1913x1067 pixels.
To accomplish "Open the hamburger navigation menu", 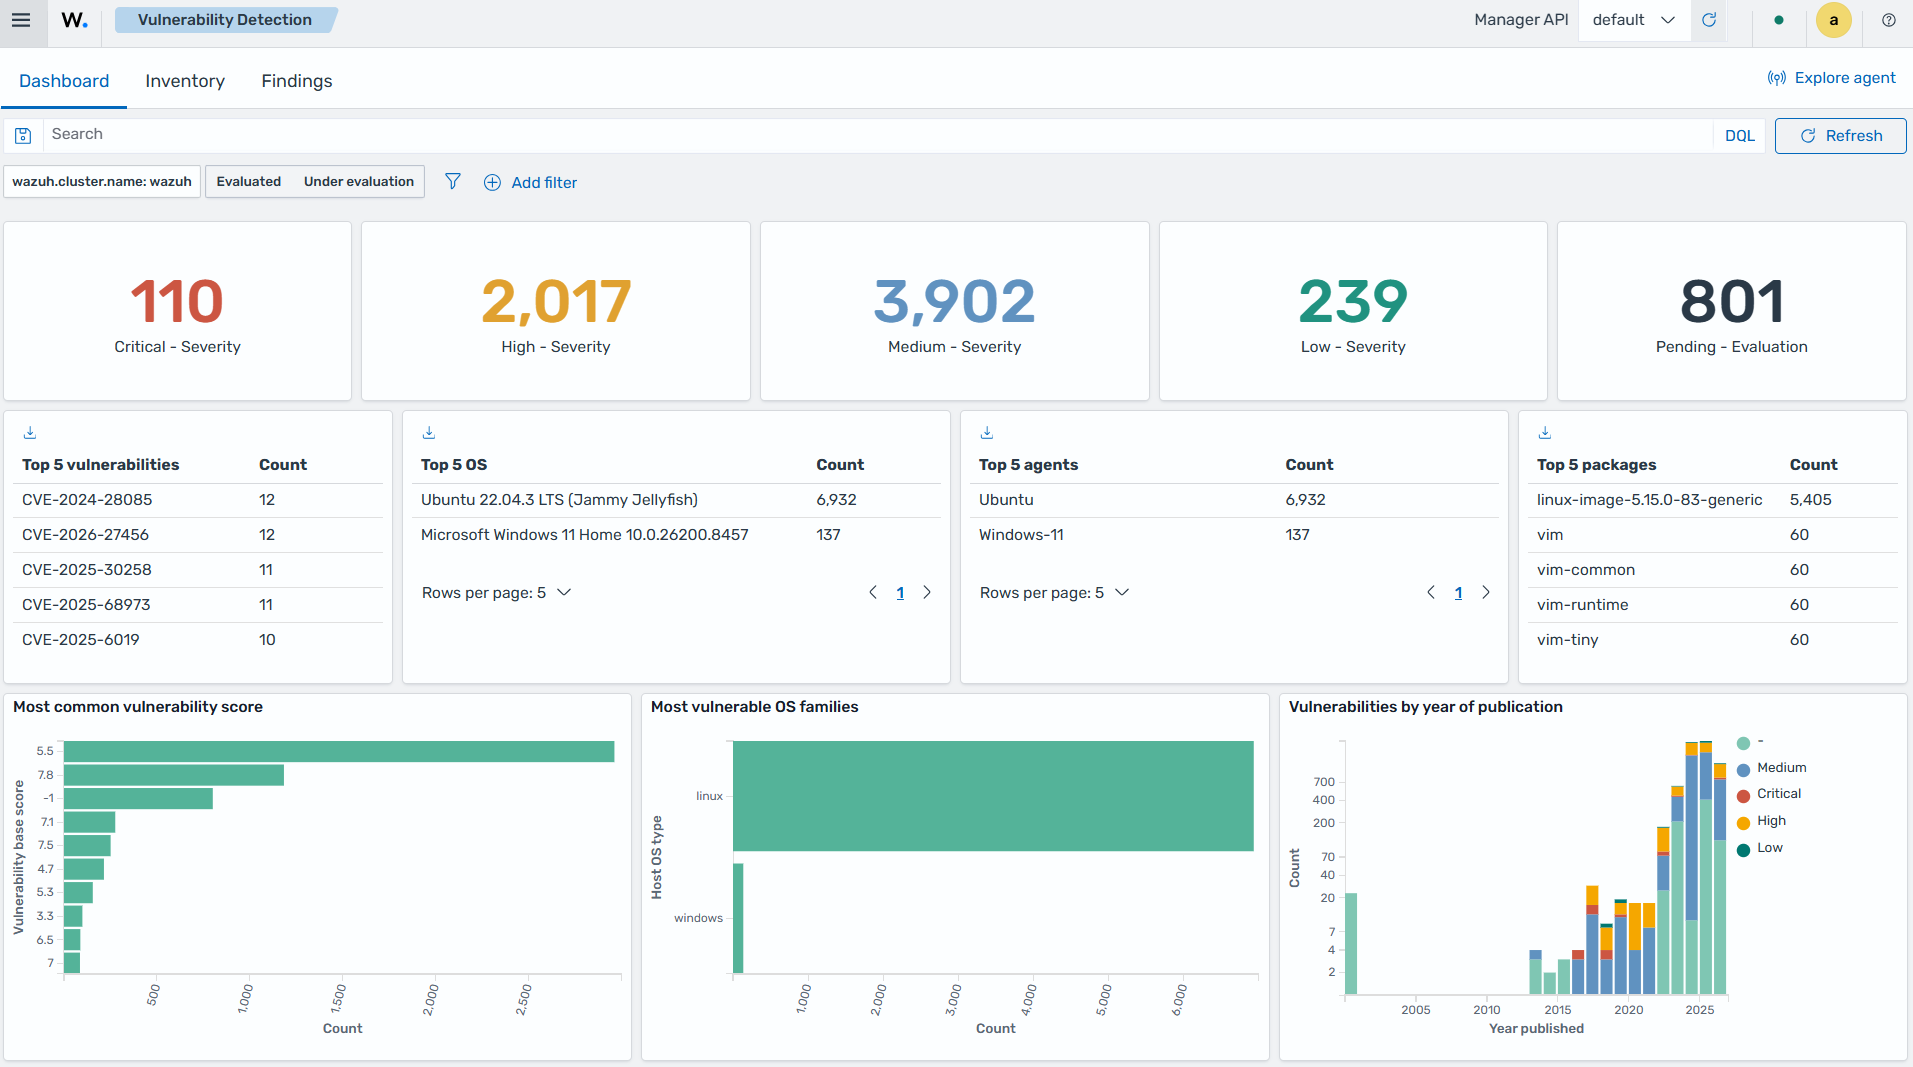I will pos(21,20).
